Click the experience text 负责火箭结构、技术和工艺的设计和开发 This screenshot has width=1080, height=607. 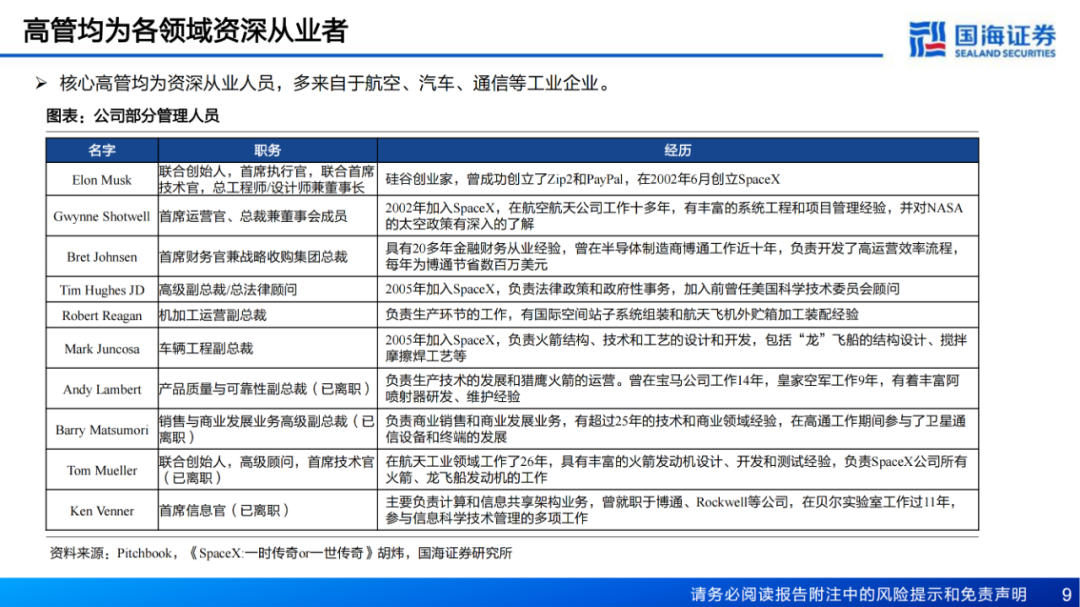[x=630, y=340]
